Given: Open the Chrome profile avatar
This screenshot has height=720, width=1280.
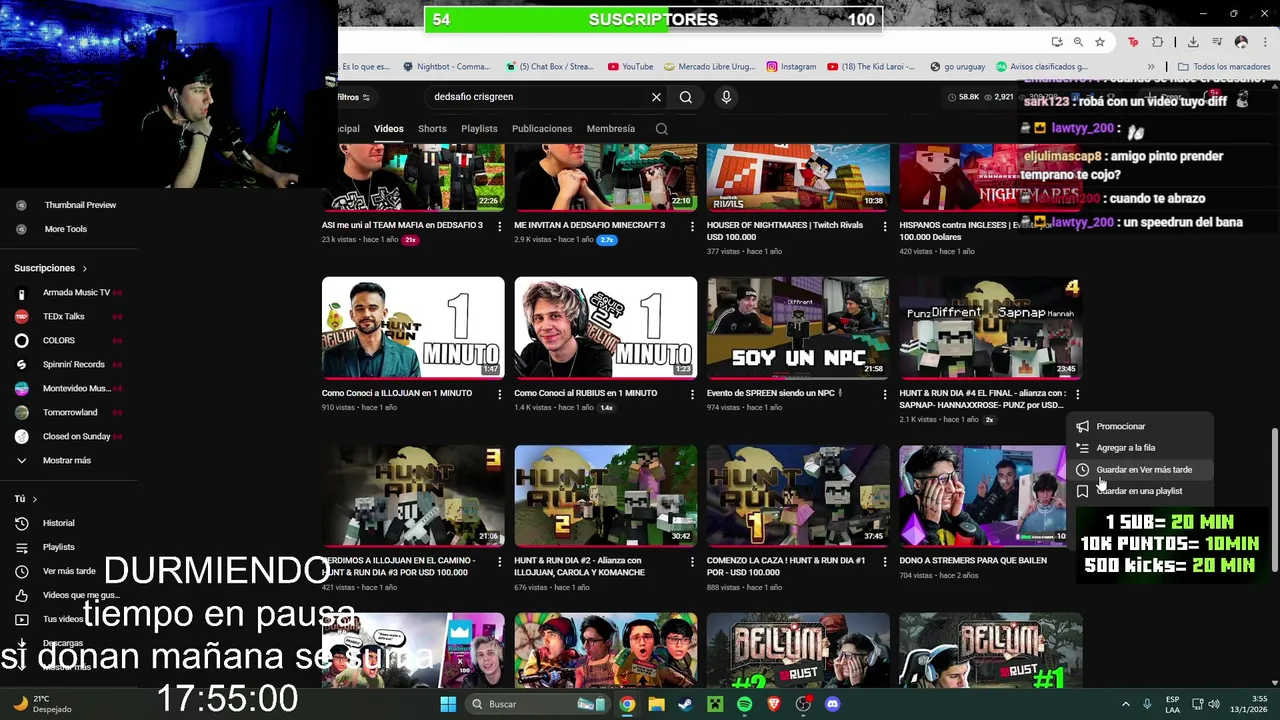Looking at the screenshot, I should pos(1241,42).
